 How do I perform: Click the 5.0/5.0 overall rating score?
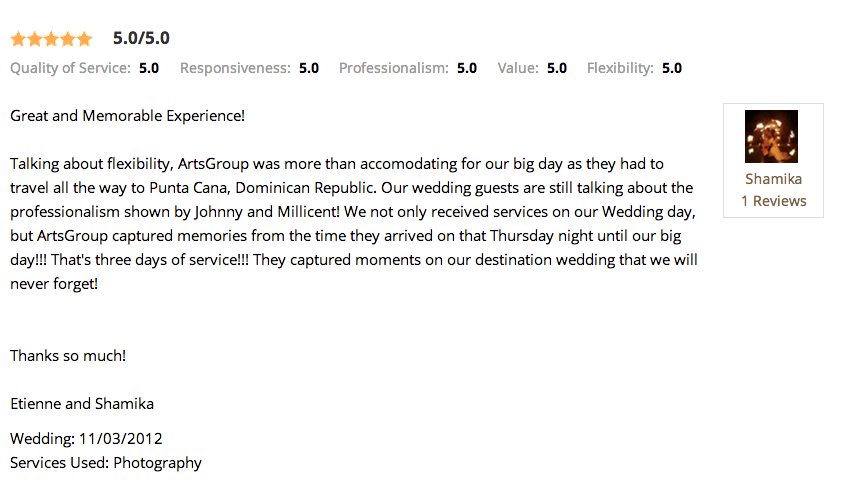pos(141,38)
